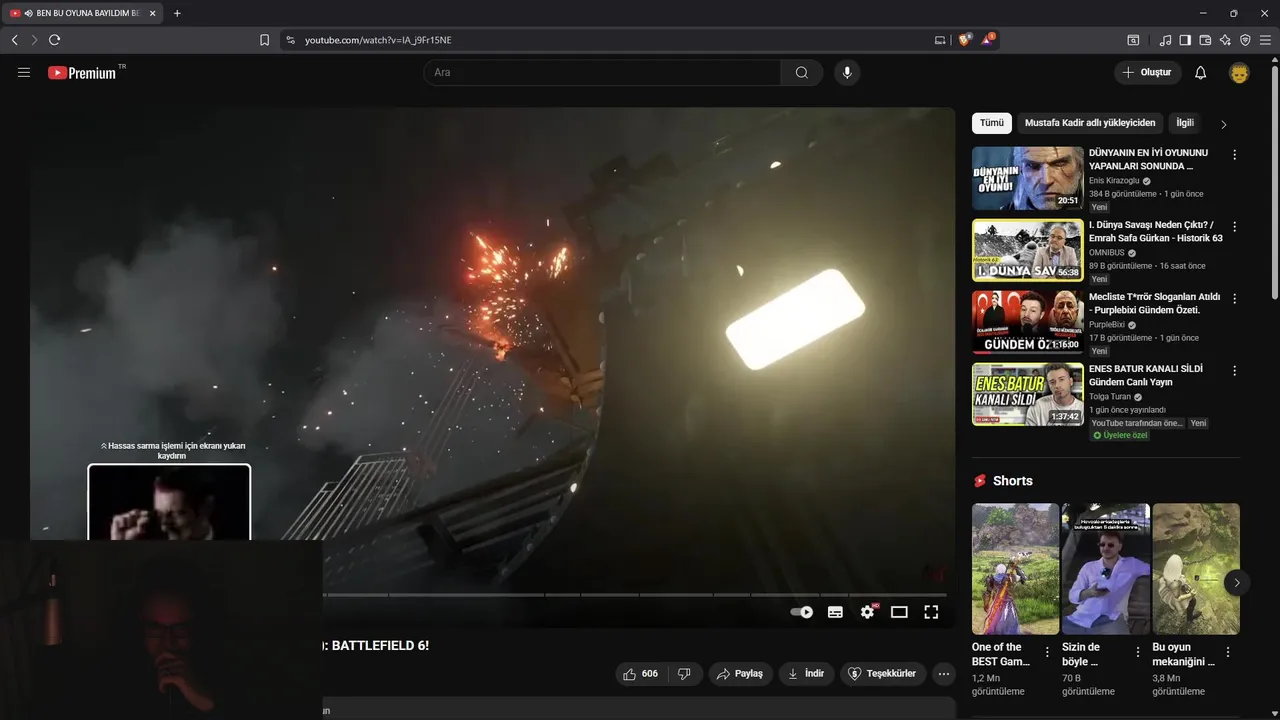The width and height of the screenshot is (1280, 720).
Task: Open Enis Kirazoglu channel name
Action: coord(1115,181)
